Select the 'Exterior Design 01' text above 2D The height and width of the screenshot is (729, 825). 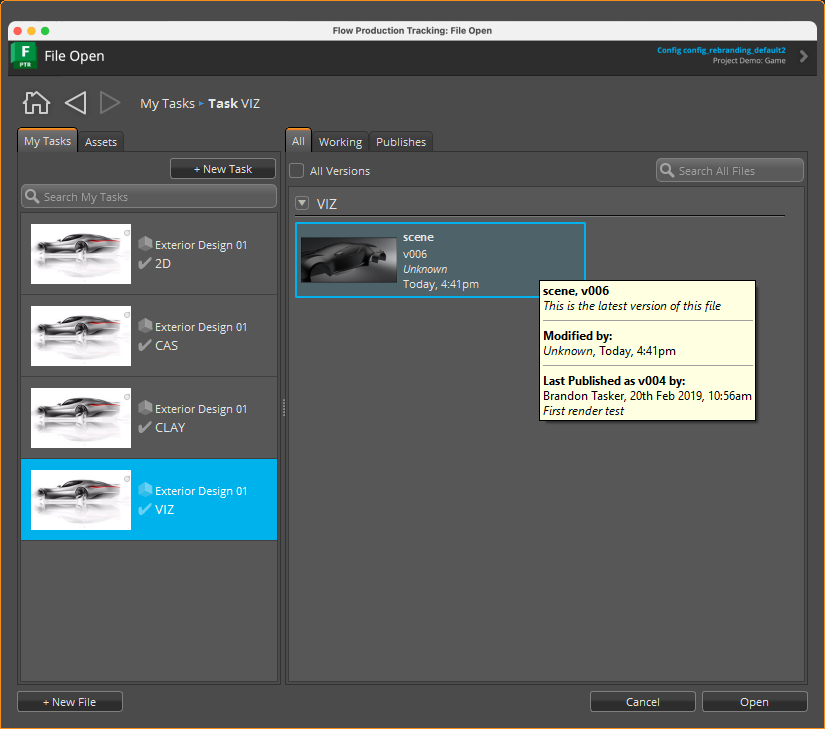coord(201,245)
